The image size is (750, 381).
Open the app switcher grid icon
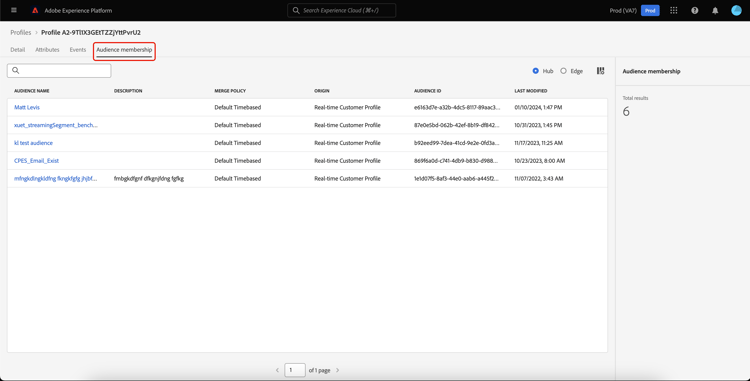click(673, 10)
